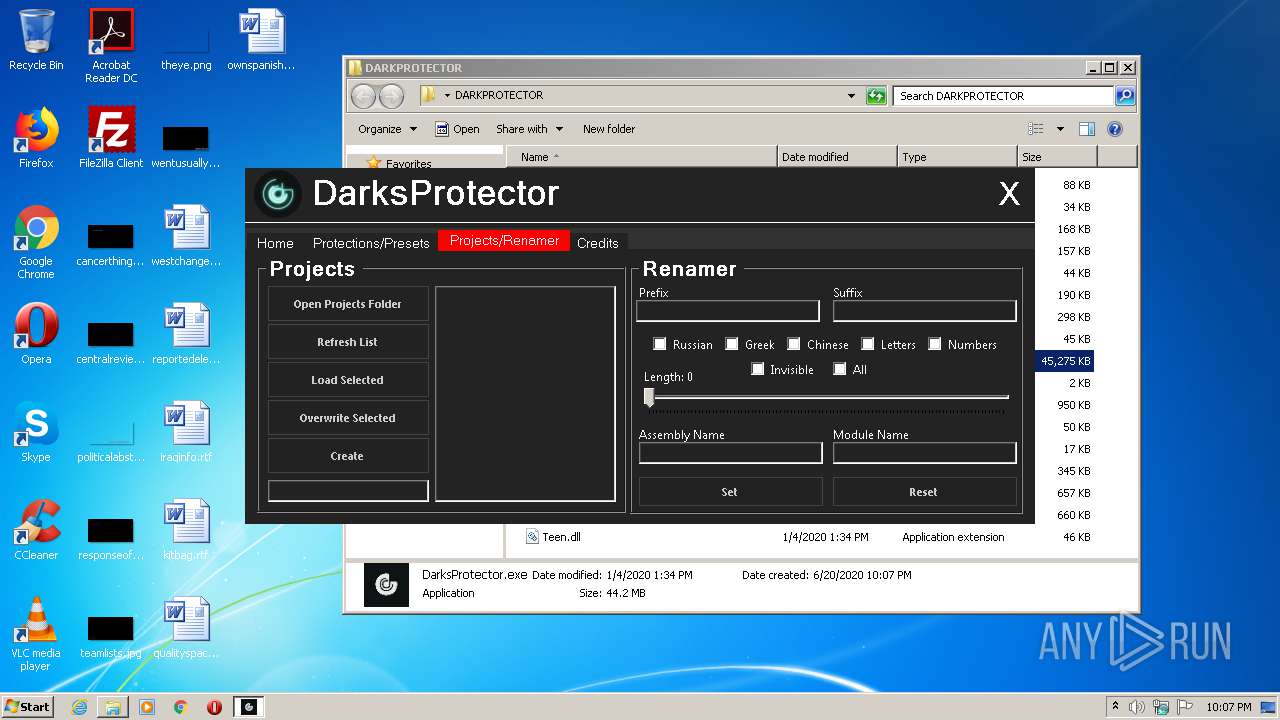
Task: Launch CCleaner from the desktop
Action: 36,530
